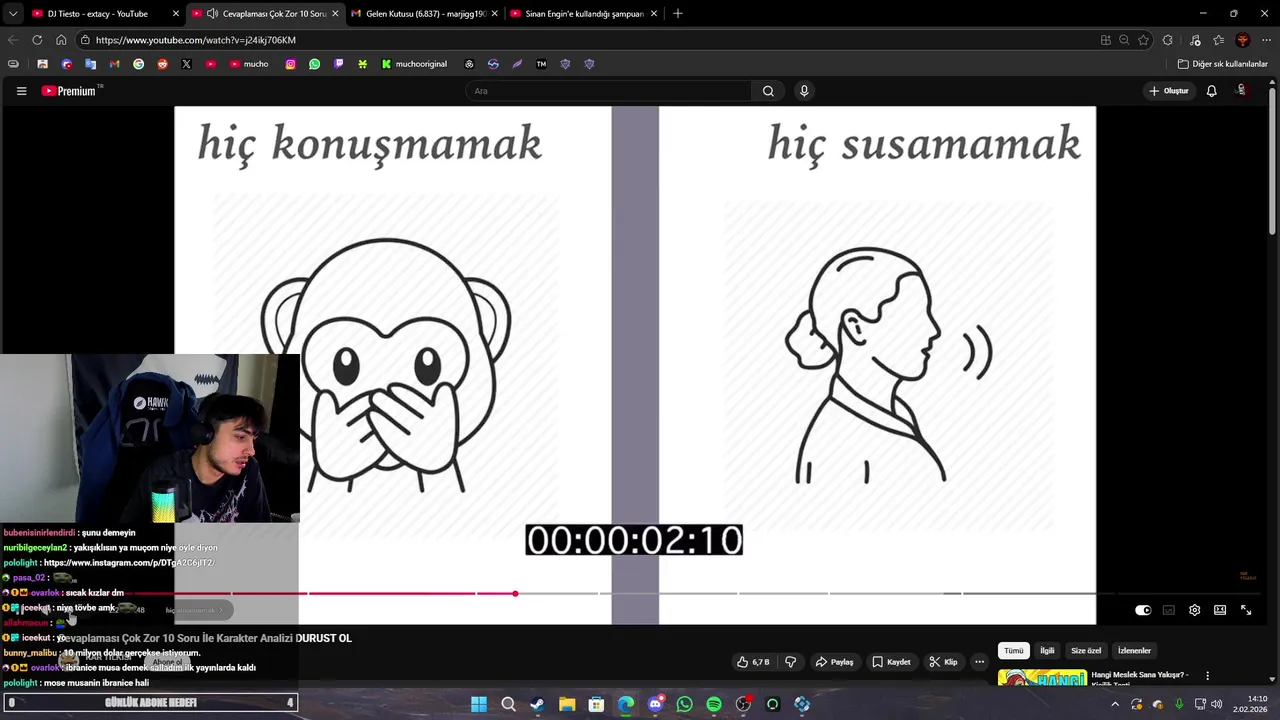Open Steam from the taskbar
The width and height of the screenshot is (1280, 720).
tap(537, 704)
